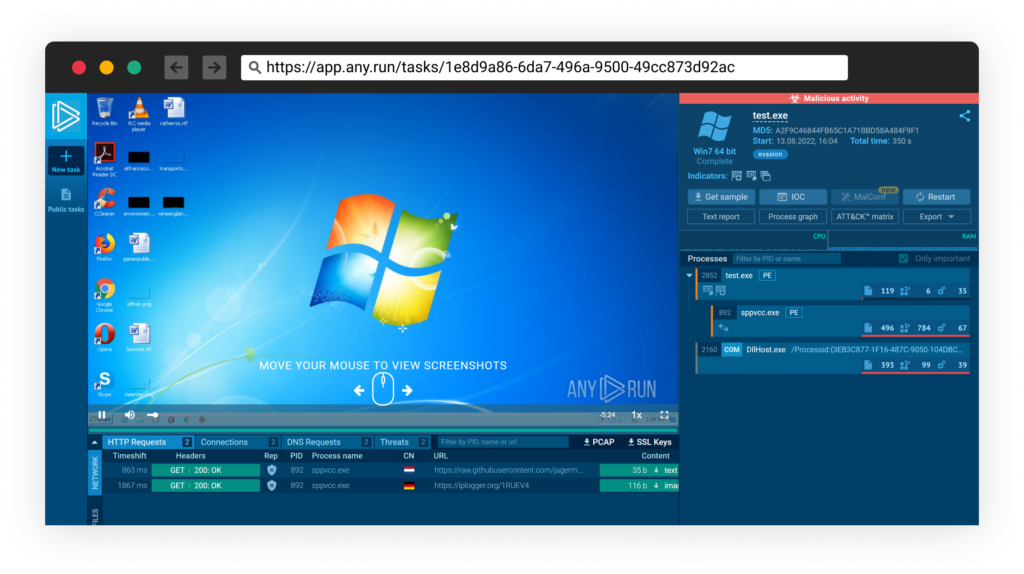Restart the task with the Restart button

pos(936,197)
